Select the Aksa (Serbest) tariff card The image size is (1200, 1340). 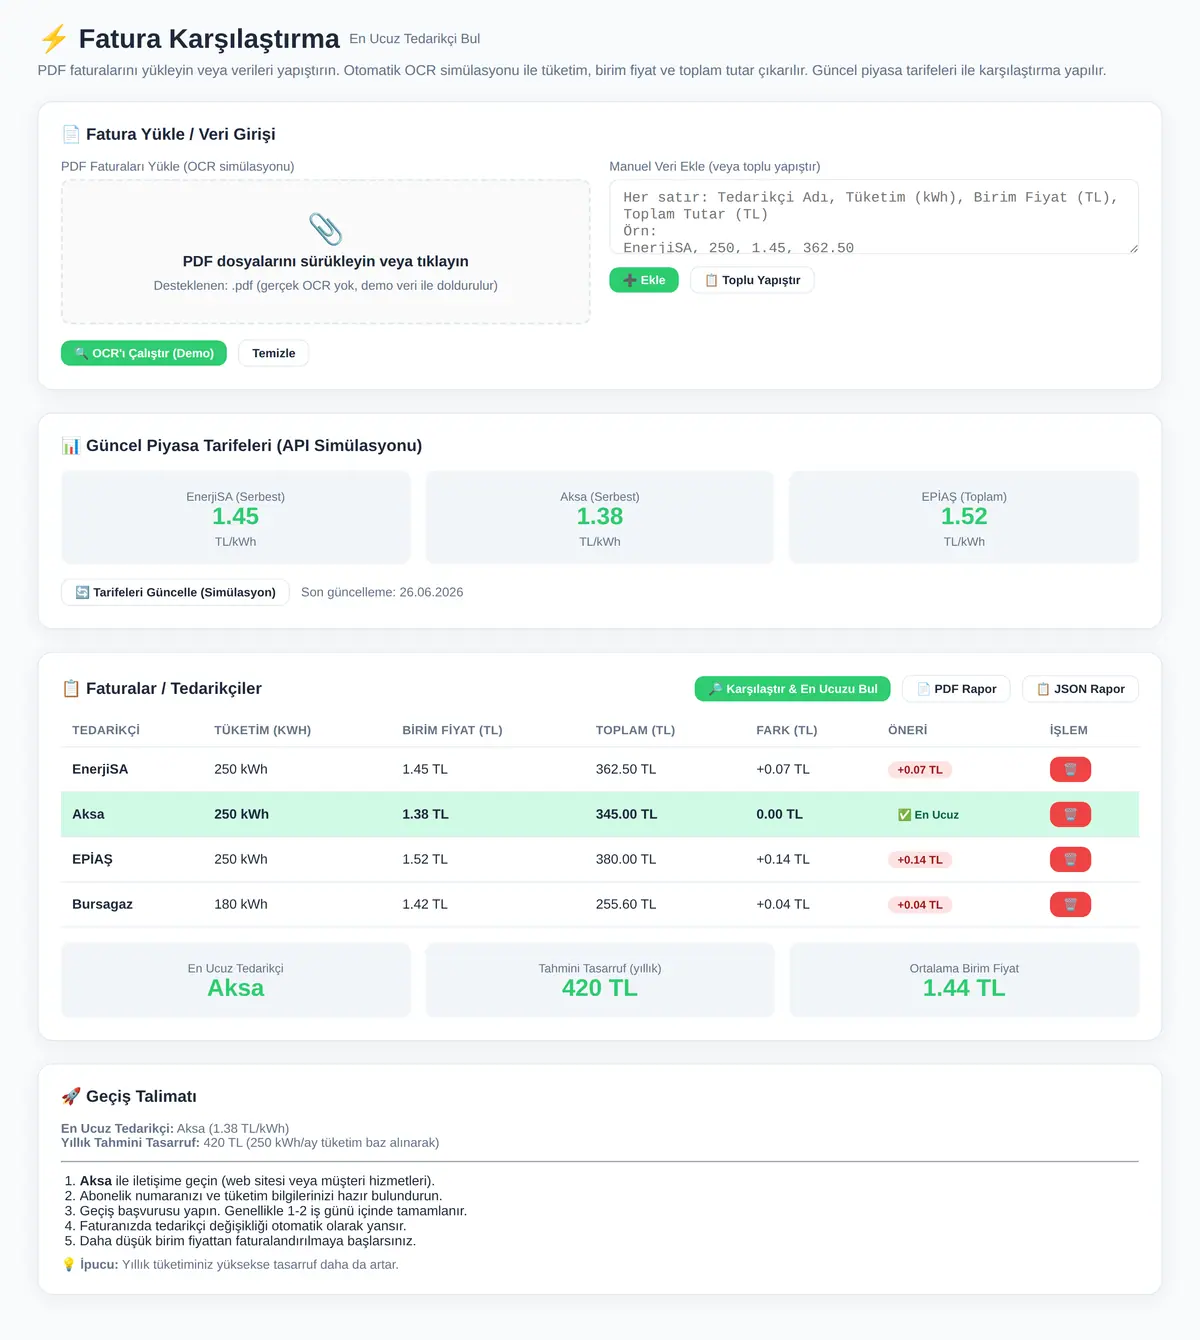pyautogui.click(x=600, y=517)
